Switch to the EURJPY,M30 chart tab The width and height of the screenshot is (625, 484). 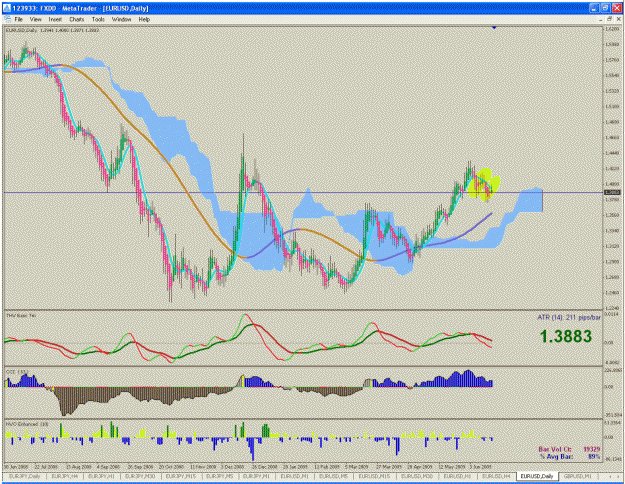point(140,476)
